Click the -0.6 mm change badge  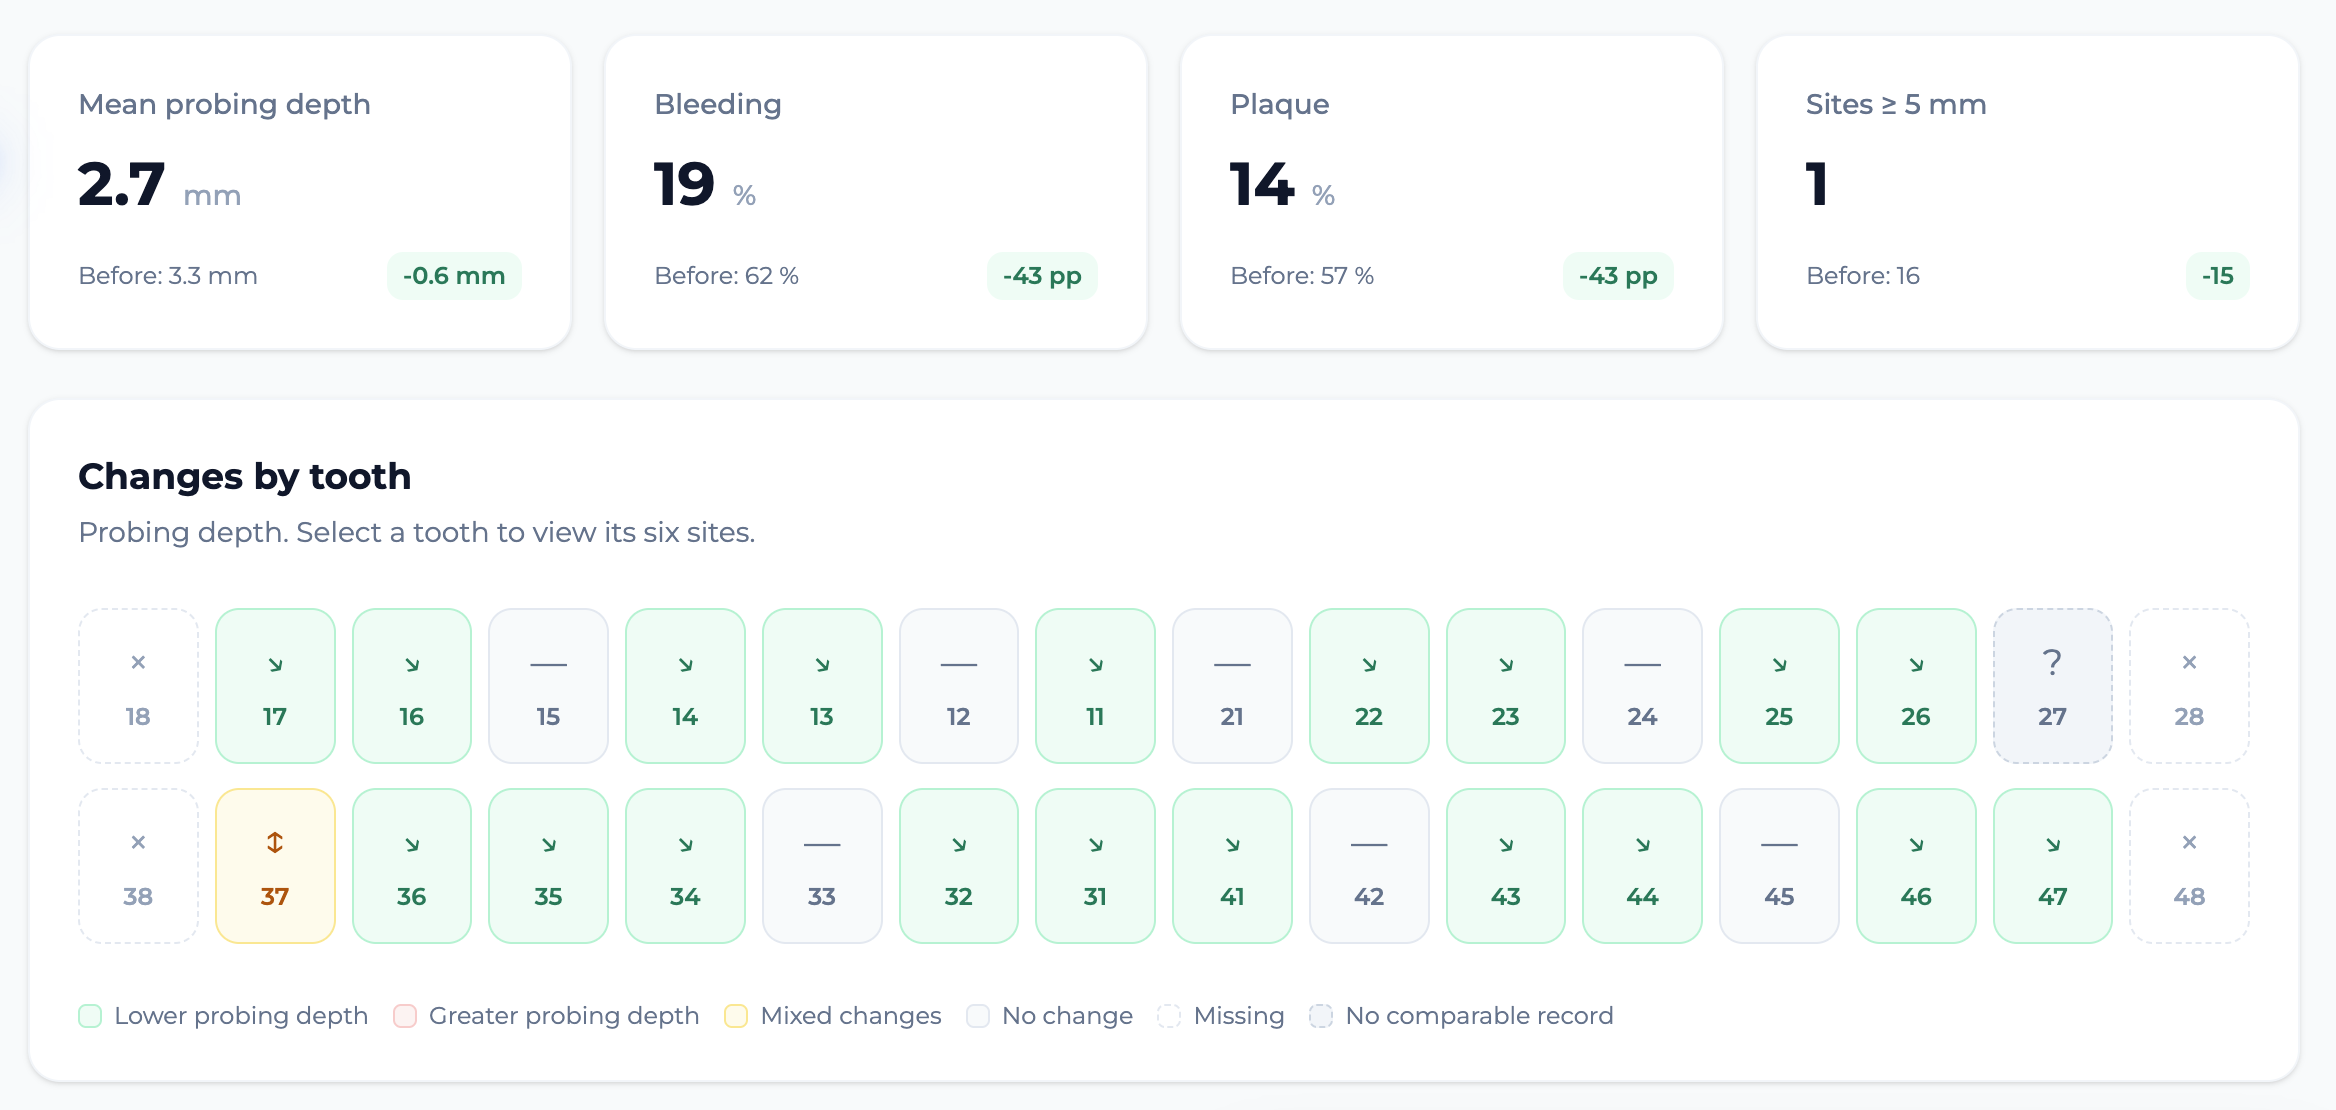[454, 276]
